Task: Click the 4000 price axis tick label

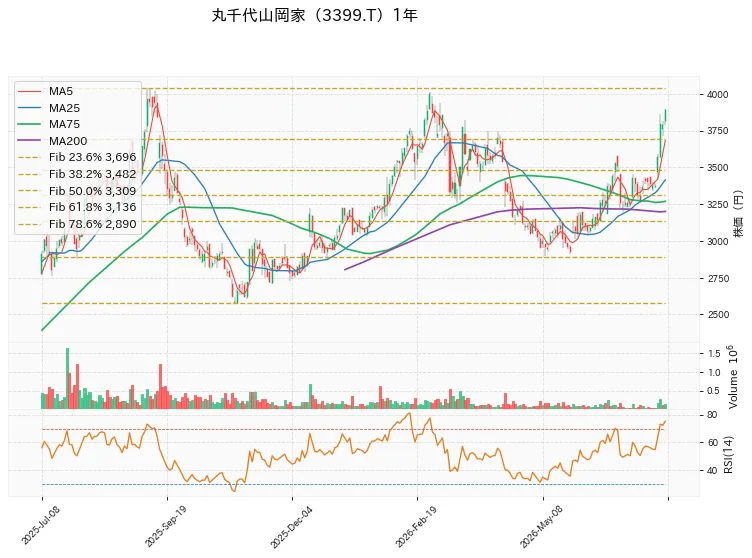Action: pos(717,95)
